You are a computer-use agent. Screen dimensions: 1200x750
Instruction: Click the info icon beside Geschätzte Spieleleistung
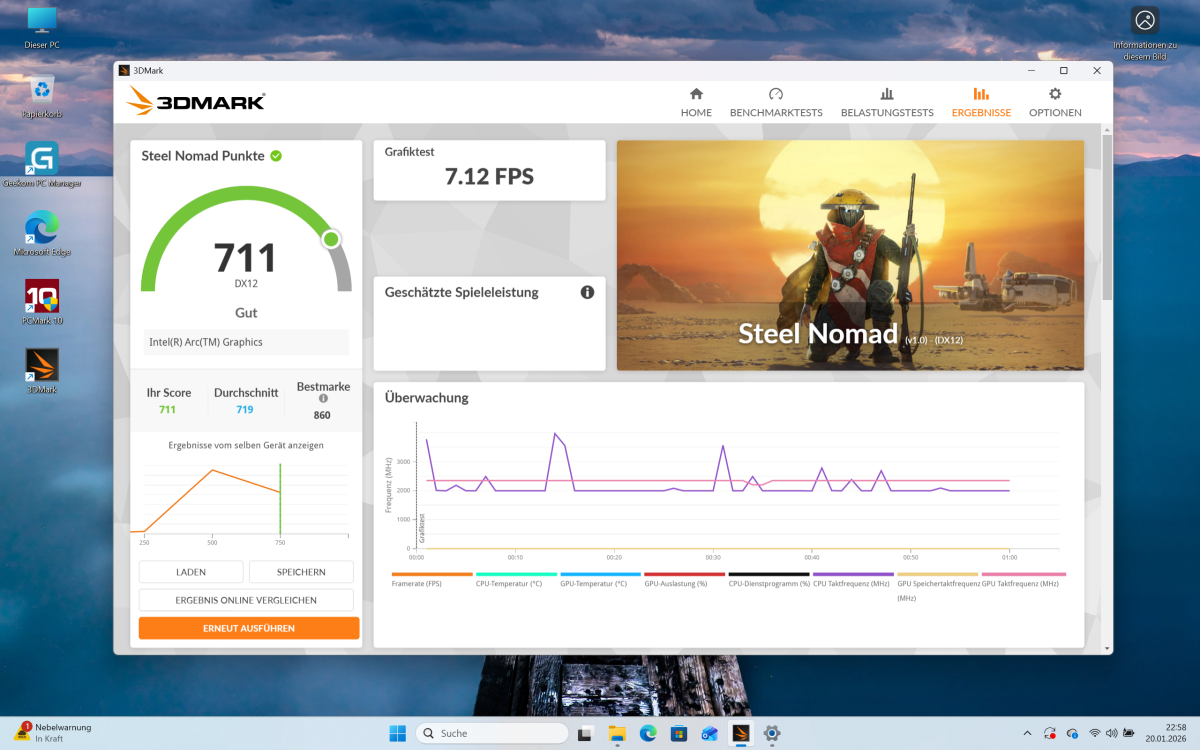pyautogui.click(x=588, y=292)
